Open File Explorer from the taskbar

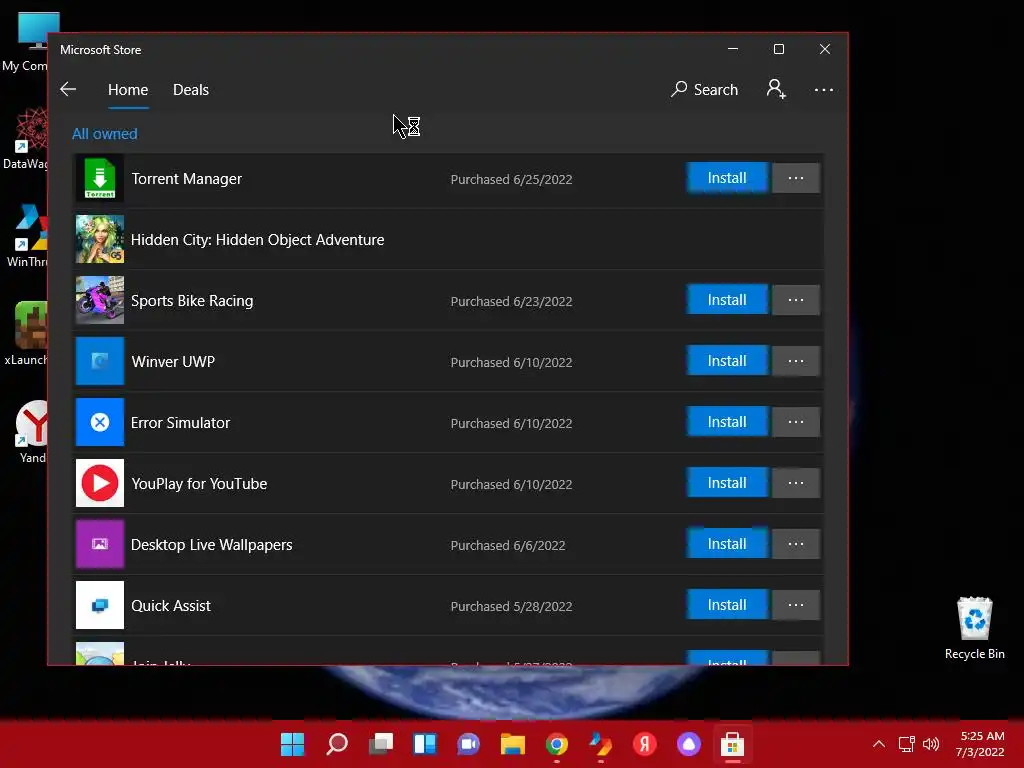(513, 744)
